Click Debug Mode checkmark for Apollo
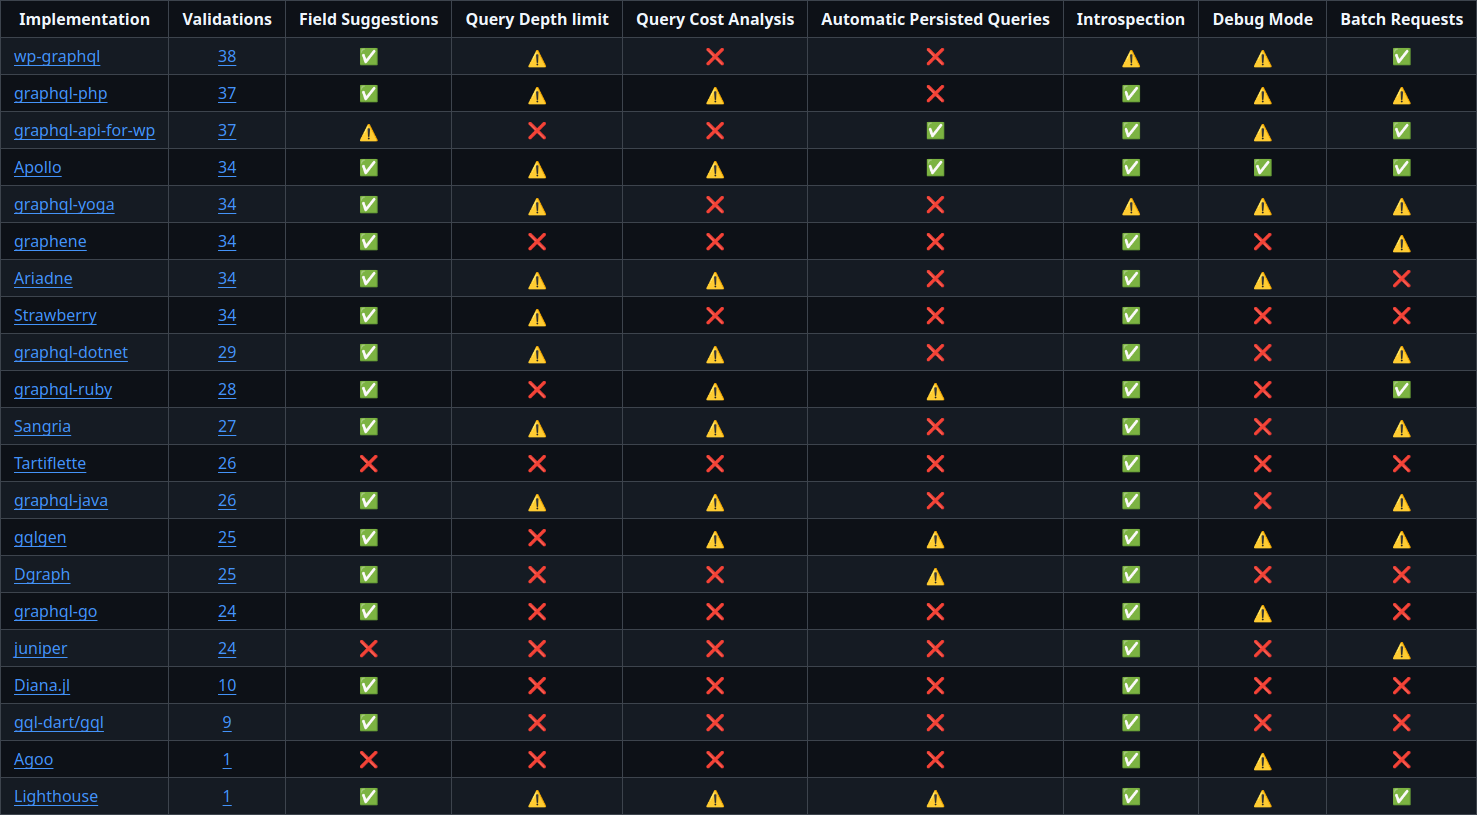 [1263, 168]
